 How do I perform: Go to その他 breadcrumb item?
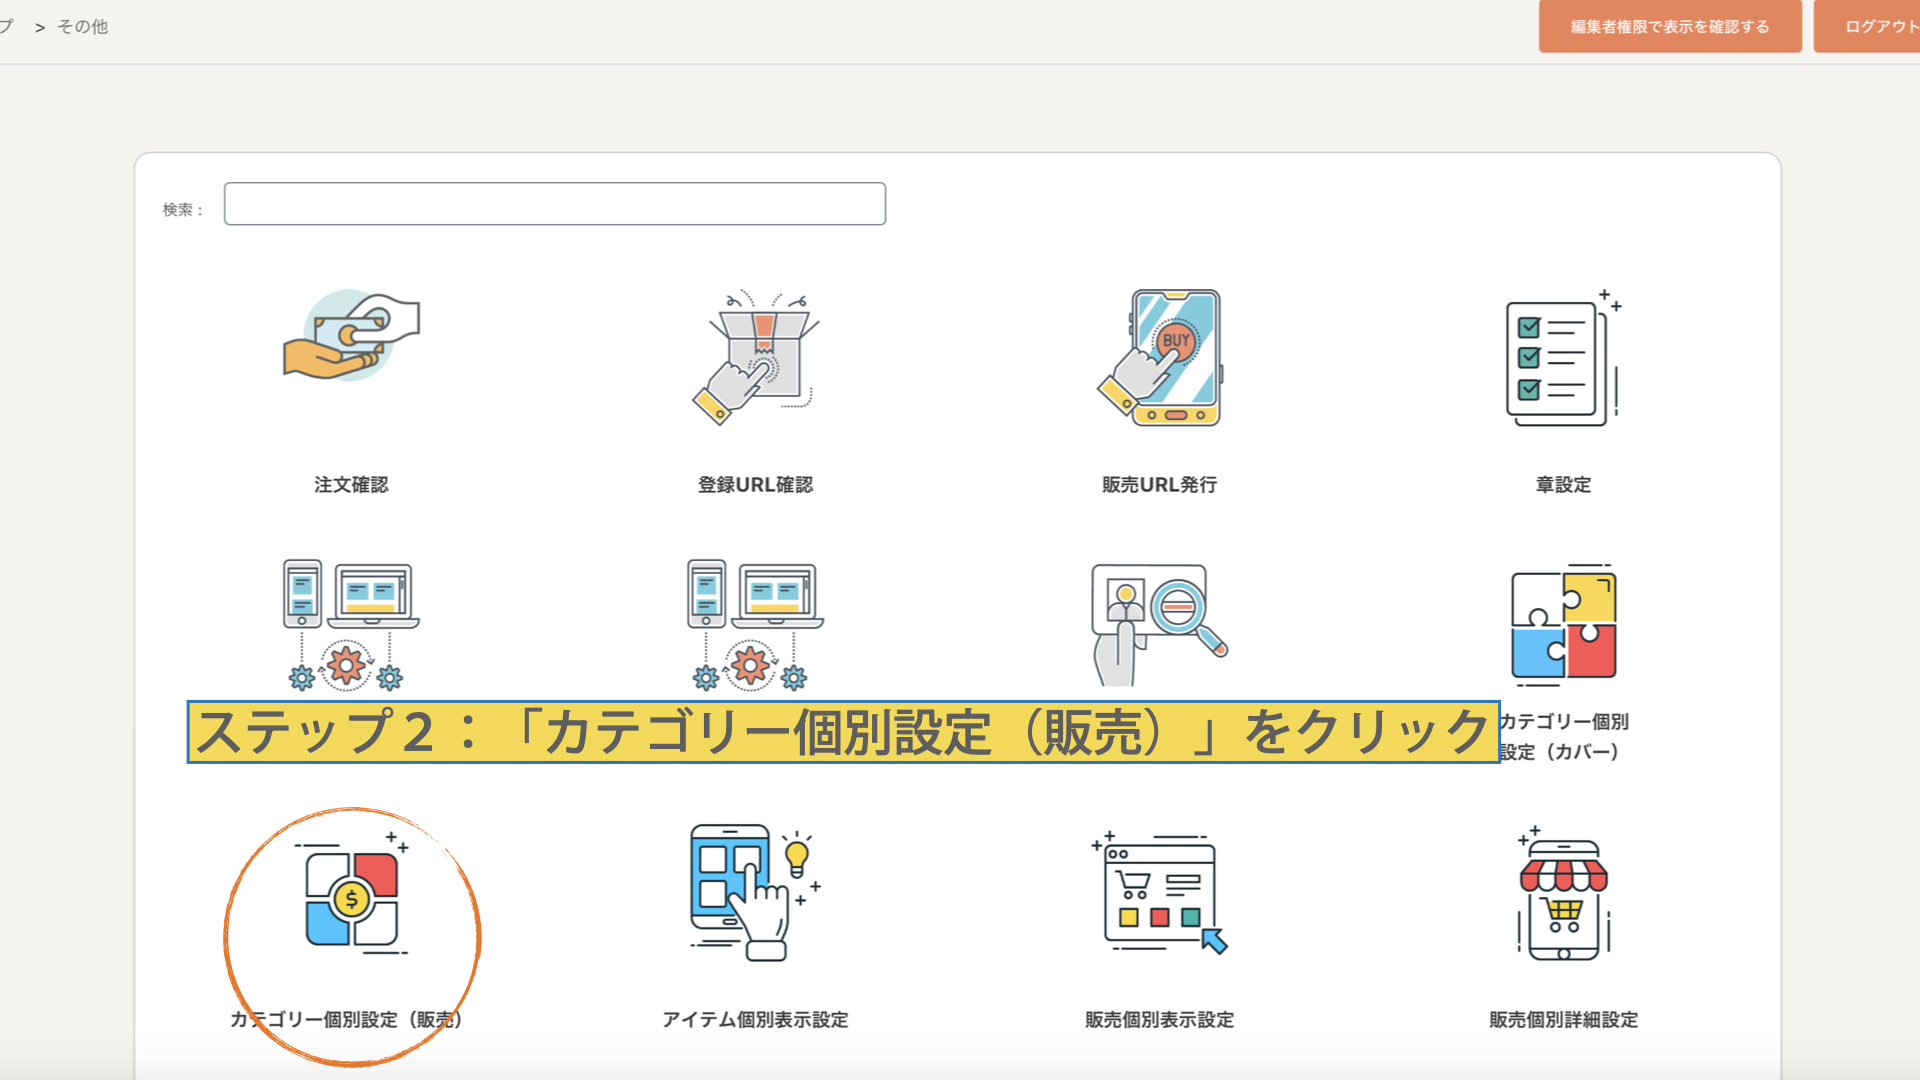pyautogui.click(x=82, y=27)
